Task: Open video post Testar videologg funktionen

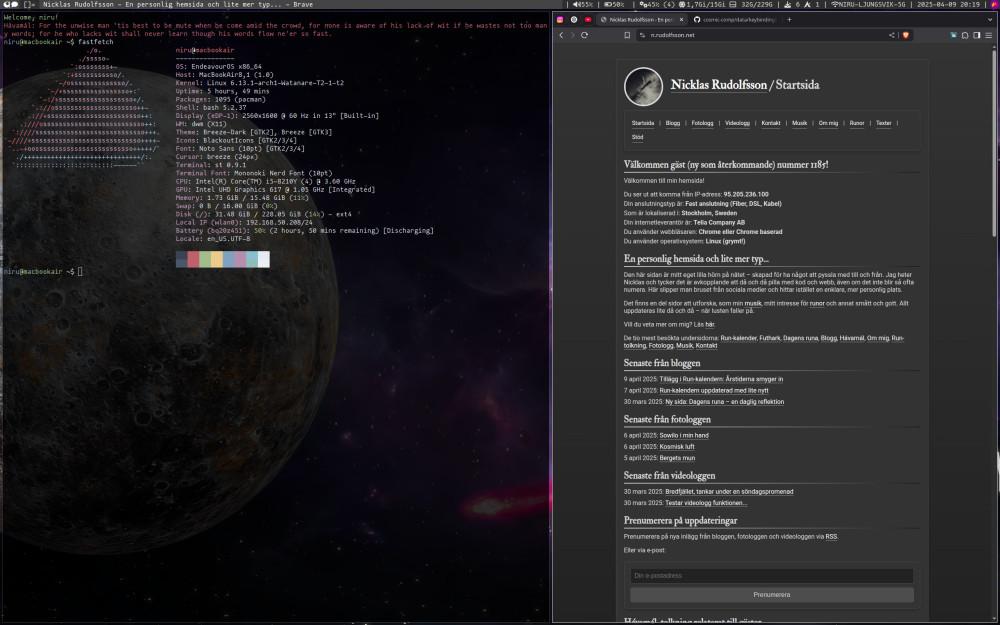Action: coord(706,503)
